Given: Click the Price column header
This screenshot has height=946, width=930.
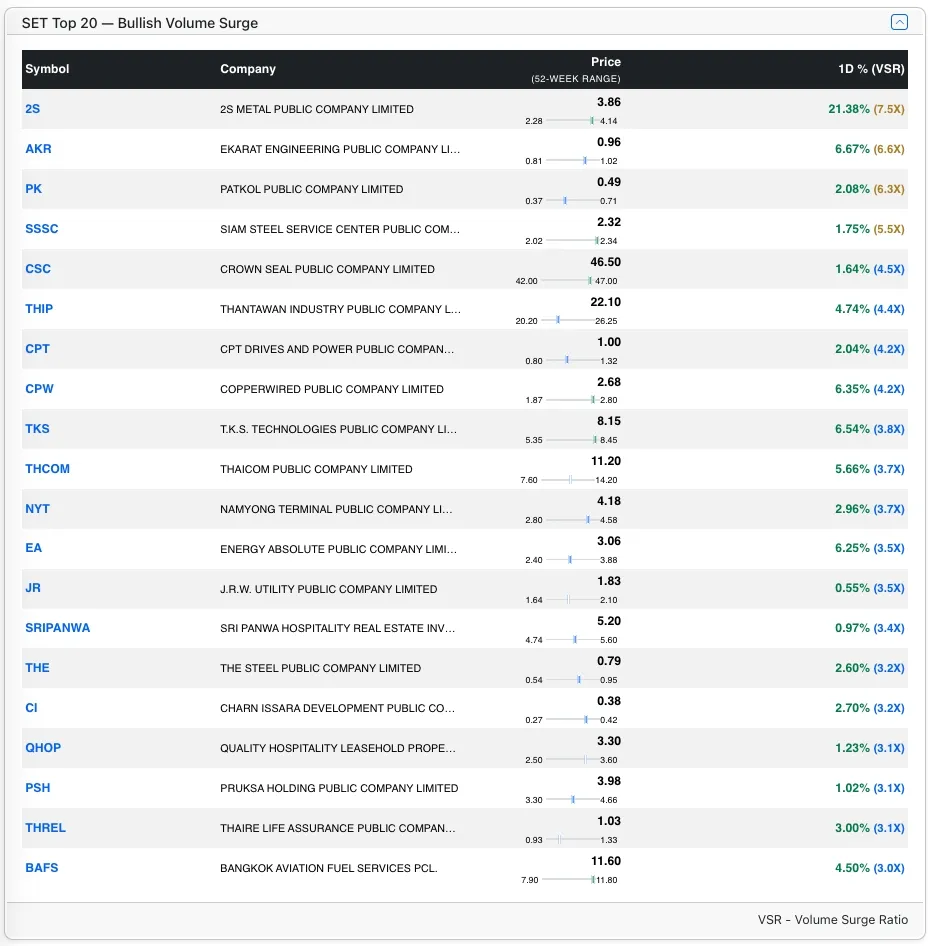Looking at the screenshot, I should (x=606, y=62).
